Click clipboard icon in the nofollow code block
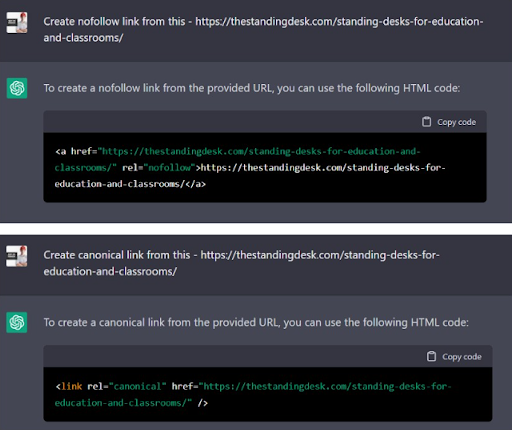Screen dimensions: 512x430 tap(426, 122)
